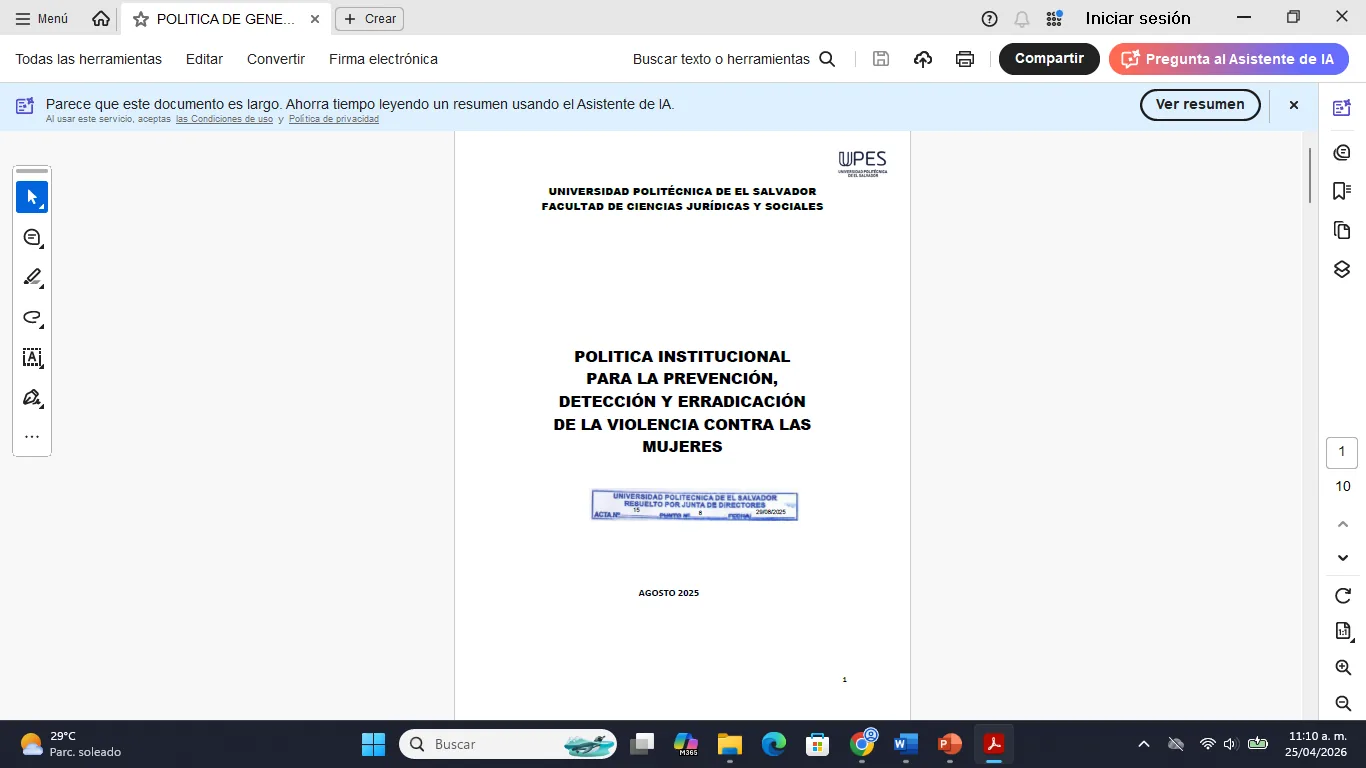Viewport: 1366px width, 768px height.
Task: Open Word from the taskbar
Action: [x=906, y=744]
